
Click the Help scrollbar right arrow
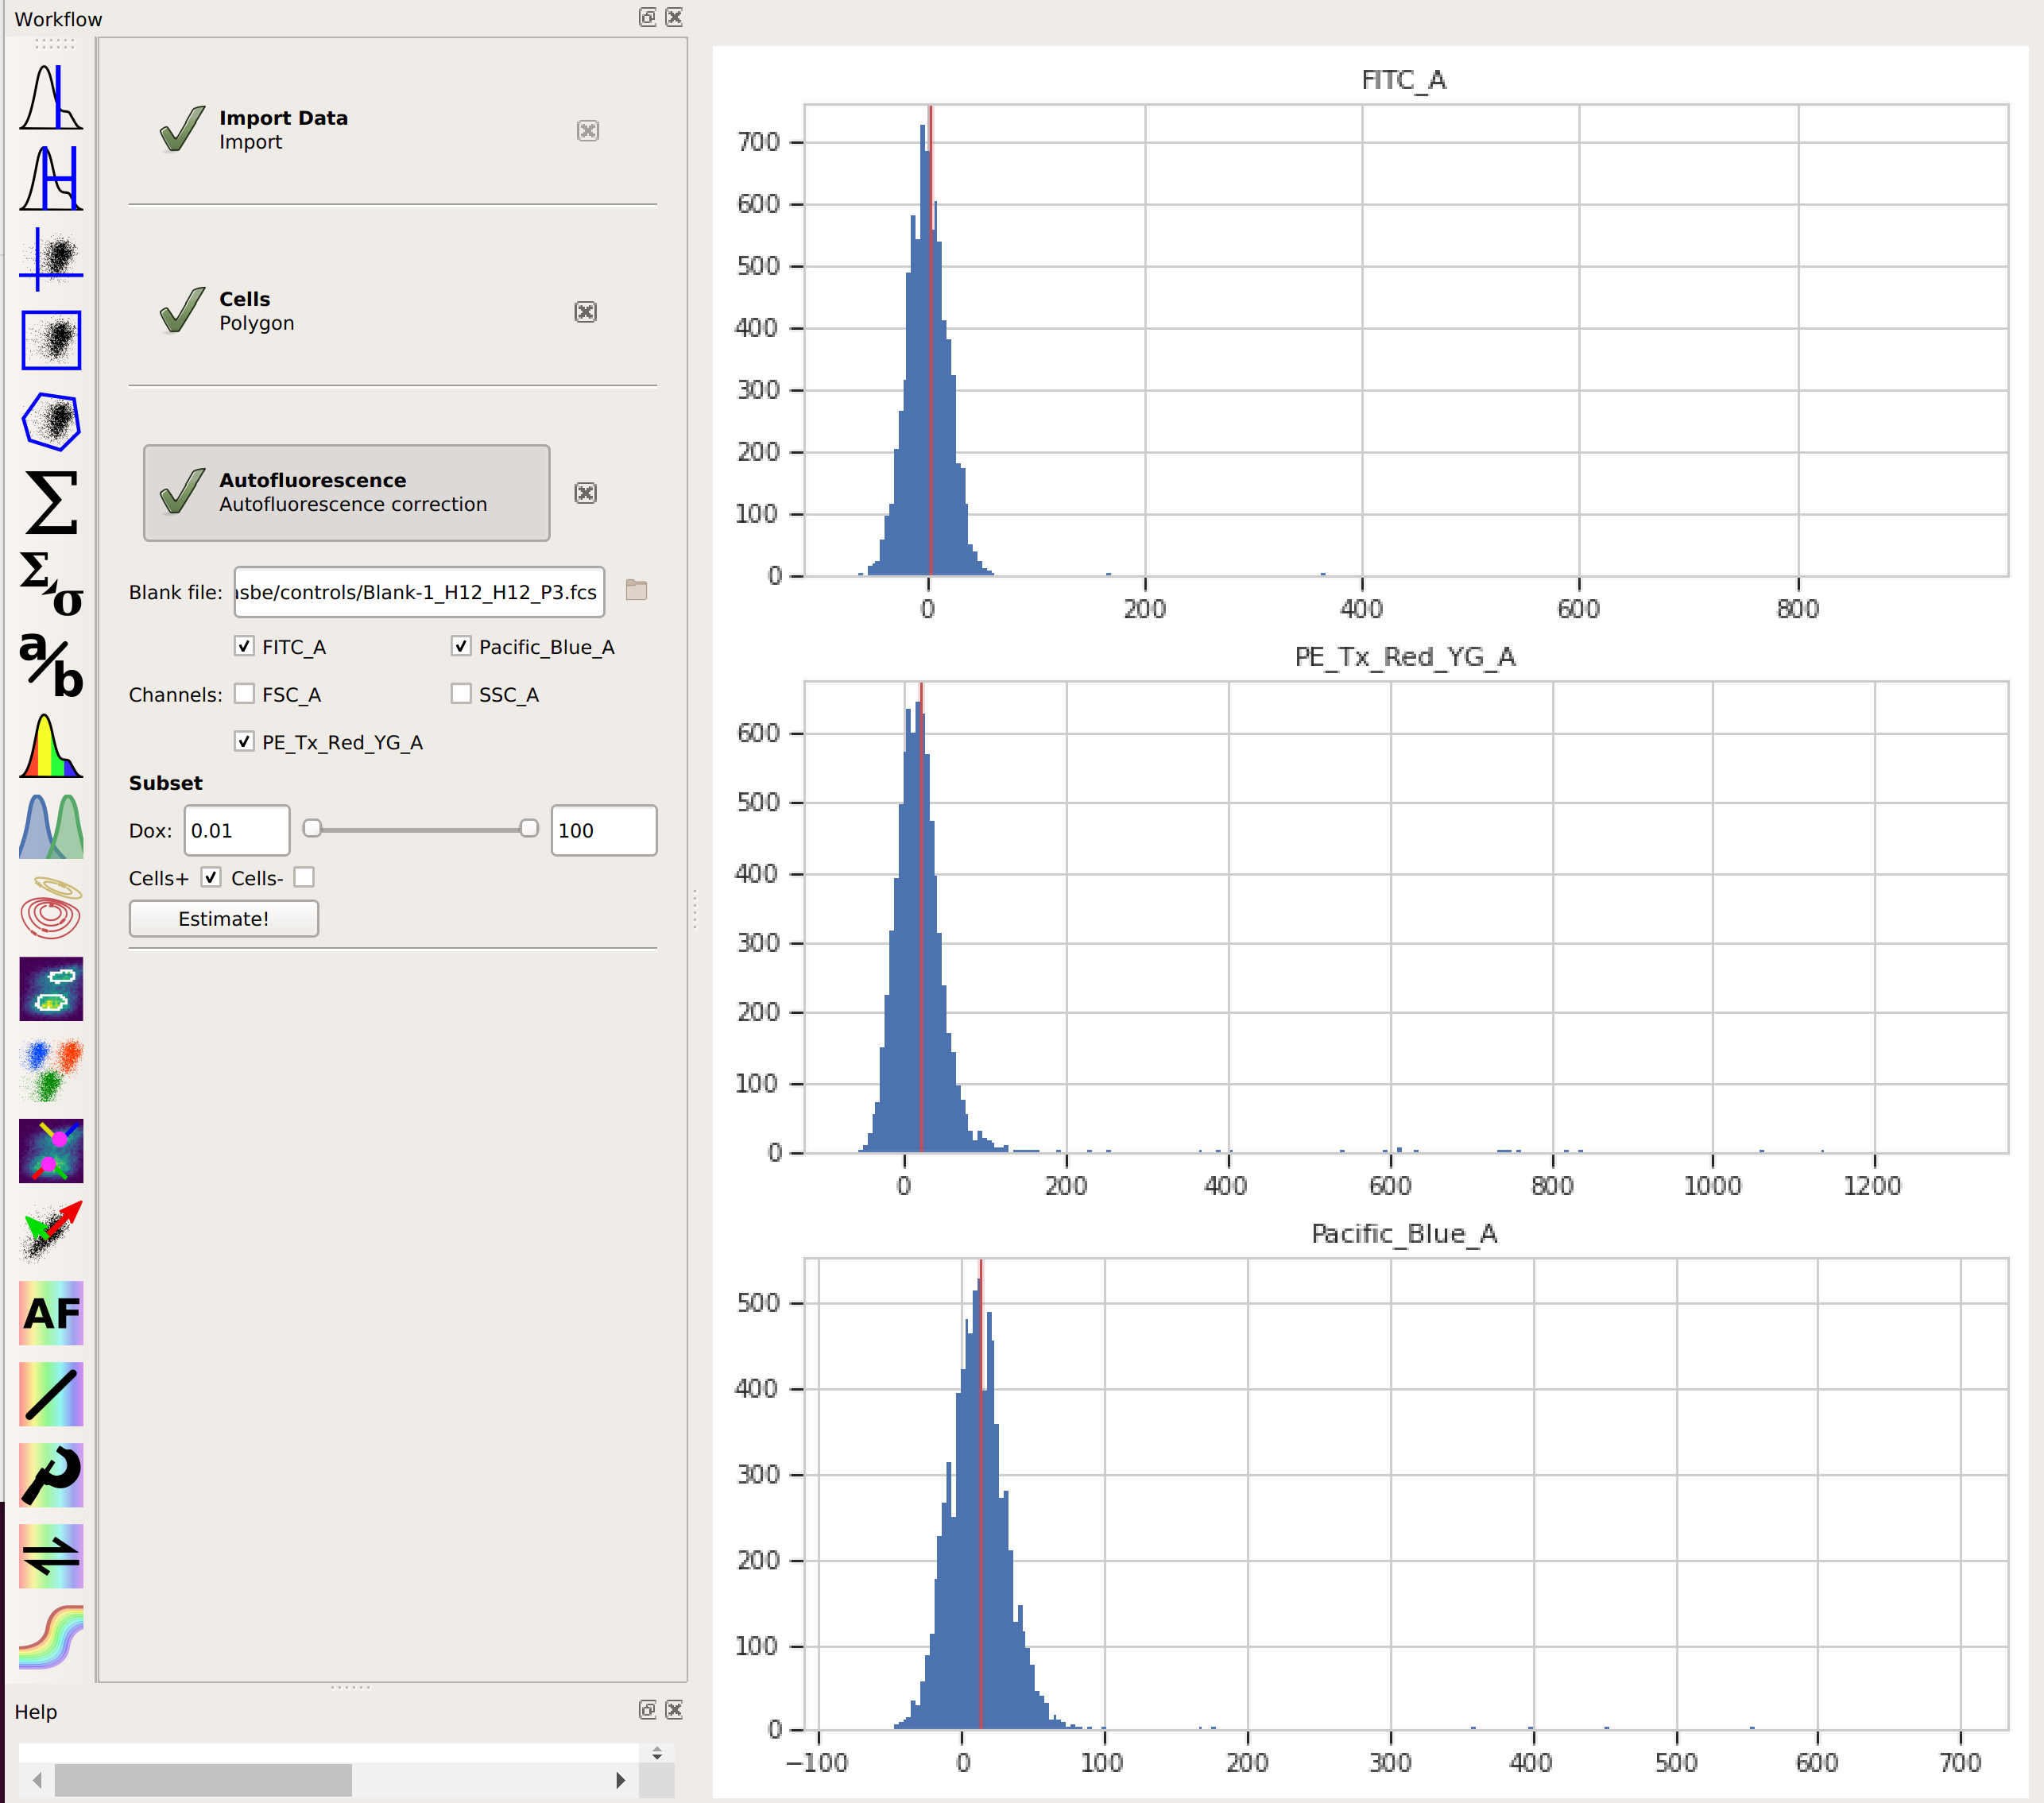pyautogui.click(x=621, y=1780)
